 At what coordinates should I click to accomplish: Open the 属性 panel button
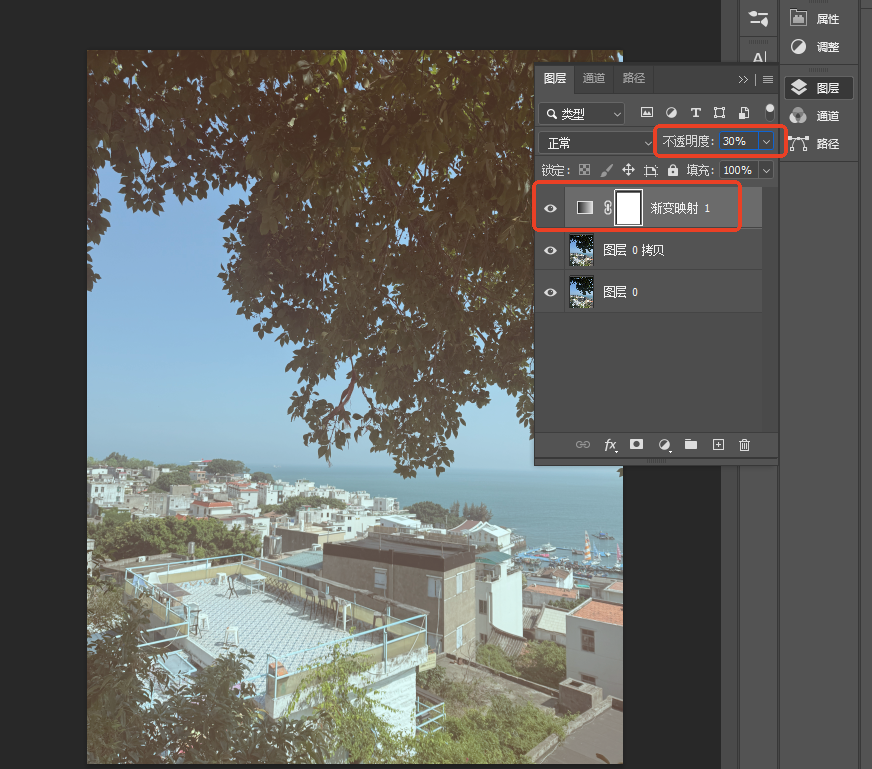pos(816,18)
